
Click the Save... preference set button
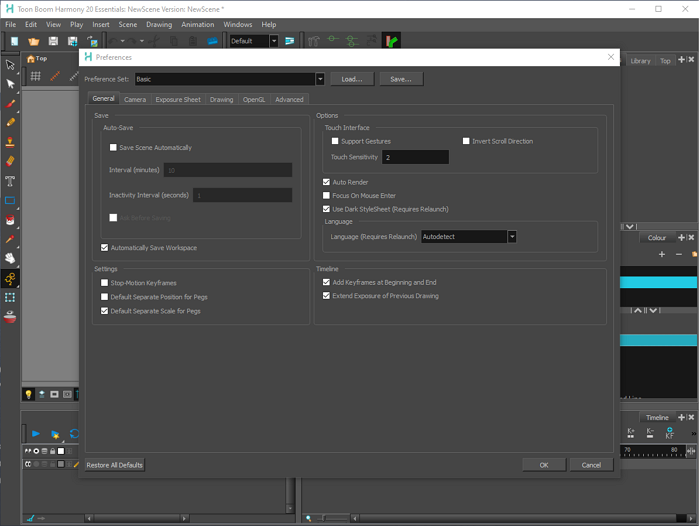[401, 79]
